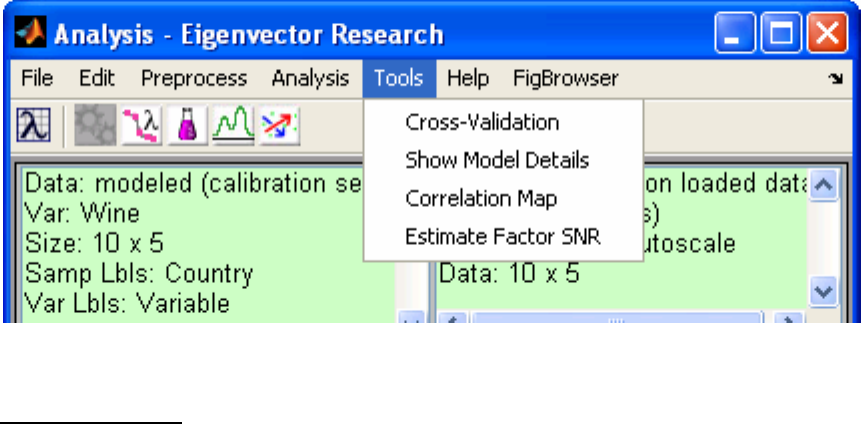Viewport: 861px width, 424px height.
Task: Click the purple flask scores icon
Action: [187, 125]
